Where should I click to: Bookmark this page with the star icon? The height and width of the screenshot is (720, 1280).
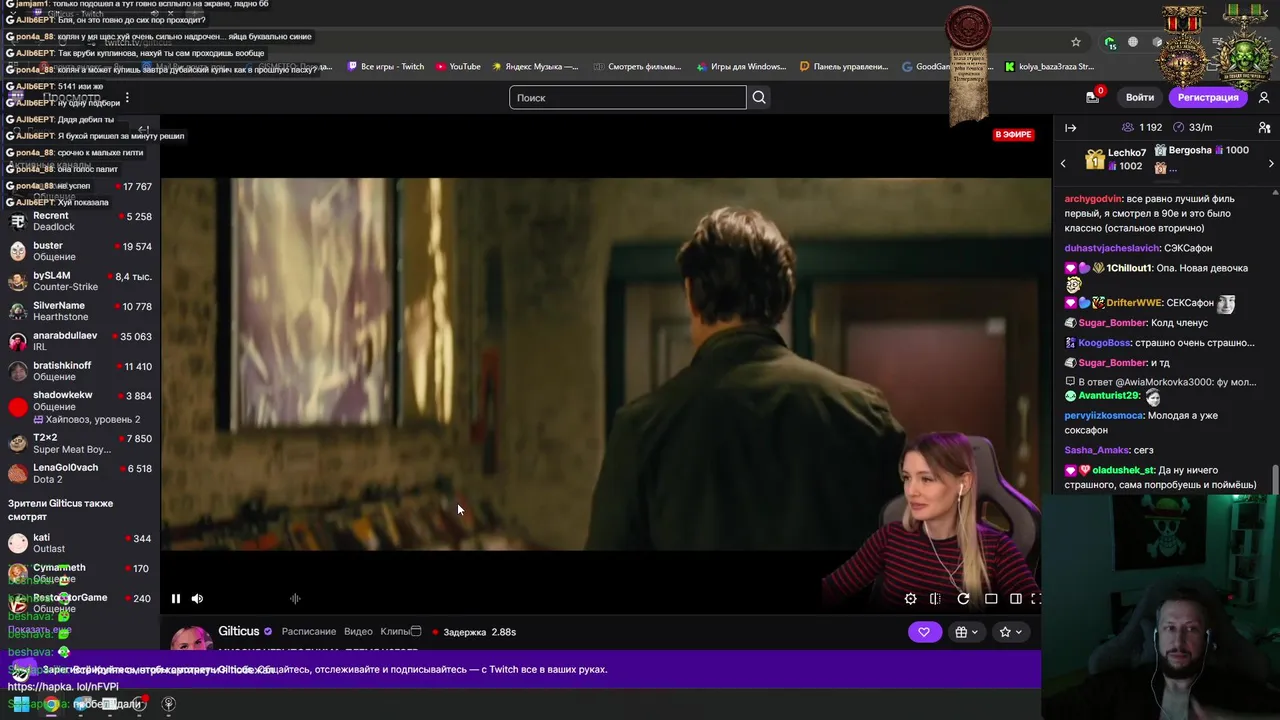click(x=1076, y=42)
